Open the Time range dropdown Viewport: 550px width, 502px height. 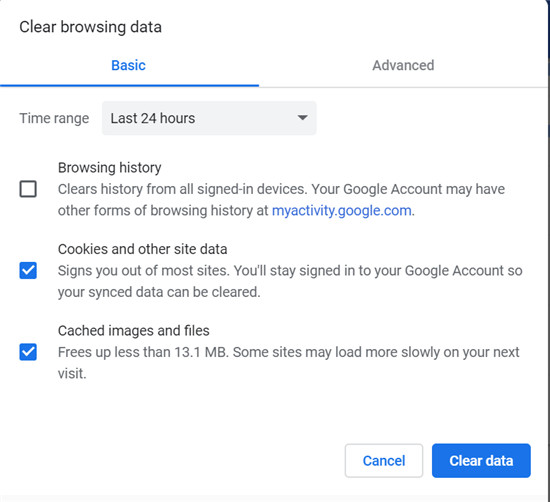pos(209,118)
